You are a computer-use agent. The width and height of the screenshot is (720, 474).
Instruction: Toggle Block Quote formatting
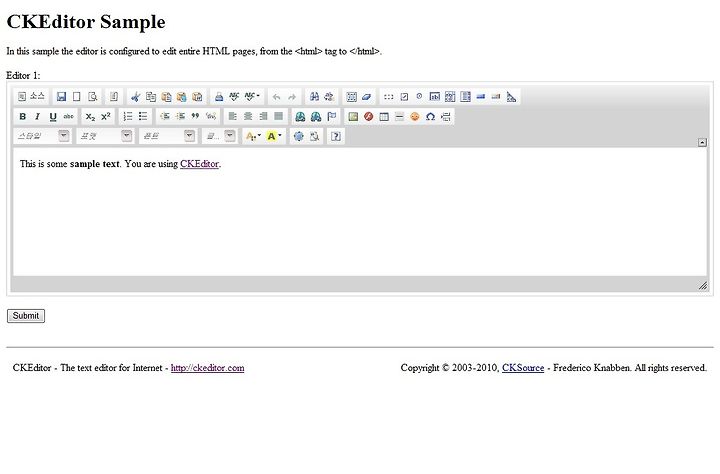(x=196, y=117)
